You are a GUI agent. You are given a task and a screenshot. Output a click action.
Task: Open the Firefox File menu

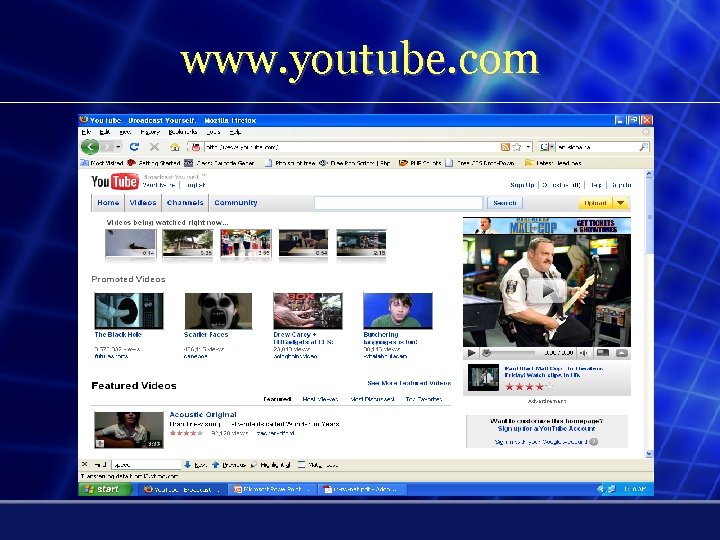[86, 132]
